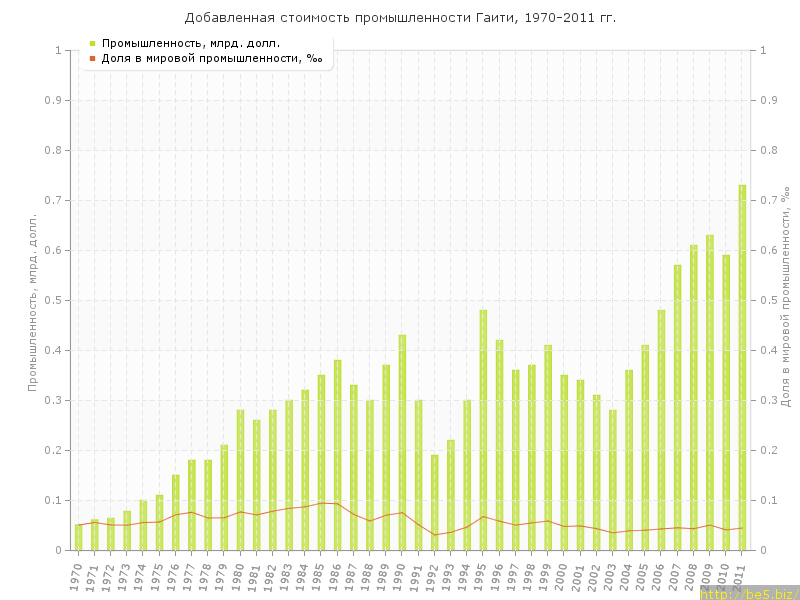Select the green bar for 2006
Image resolution: width=800 pixels, height=600 pixels.
pyautogui.click(x=661, y=430)
